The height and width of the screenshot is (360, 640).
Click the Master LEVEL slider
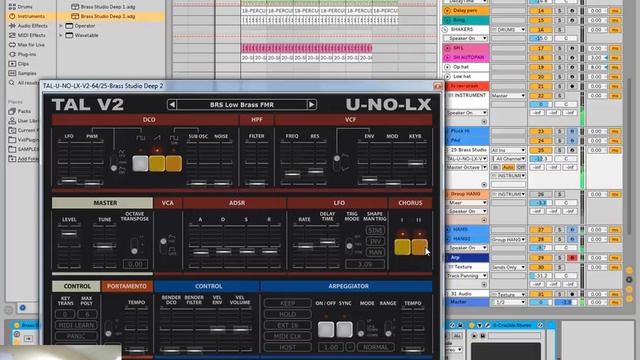click(x=69, y=234)
